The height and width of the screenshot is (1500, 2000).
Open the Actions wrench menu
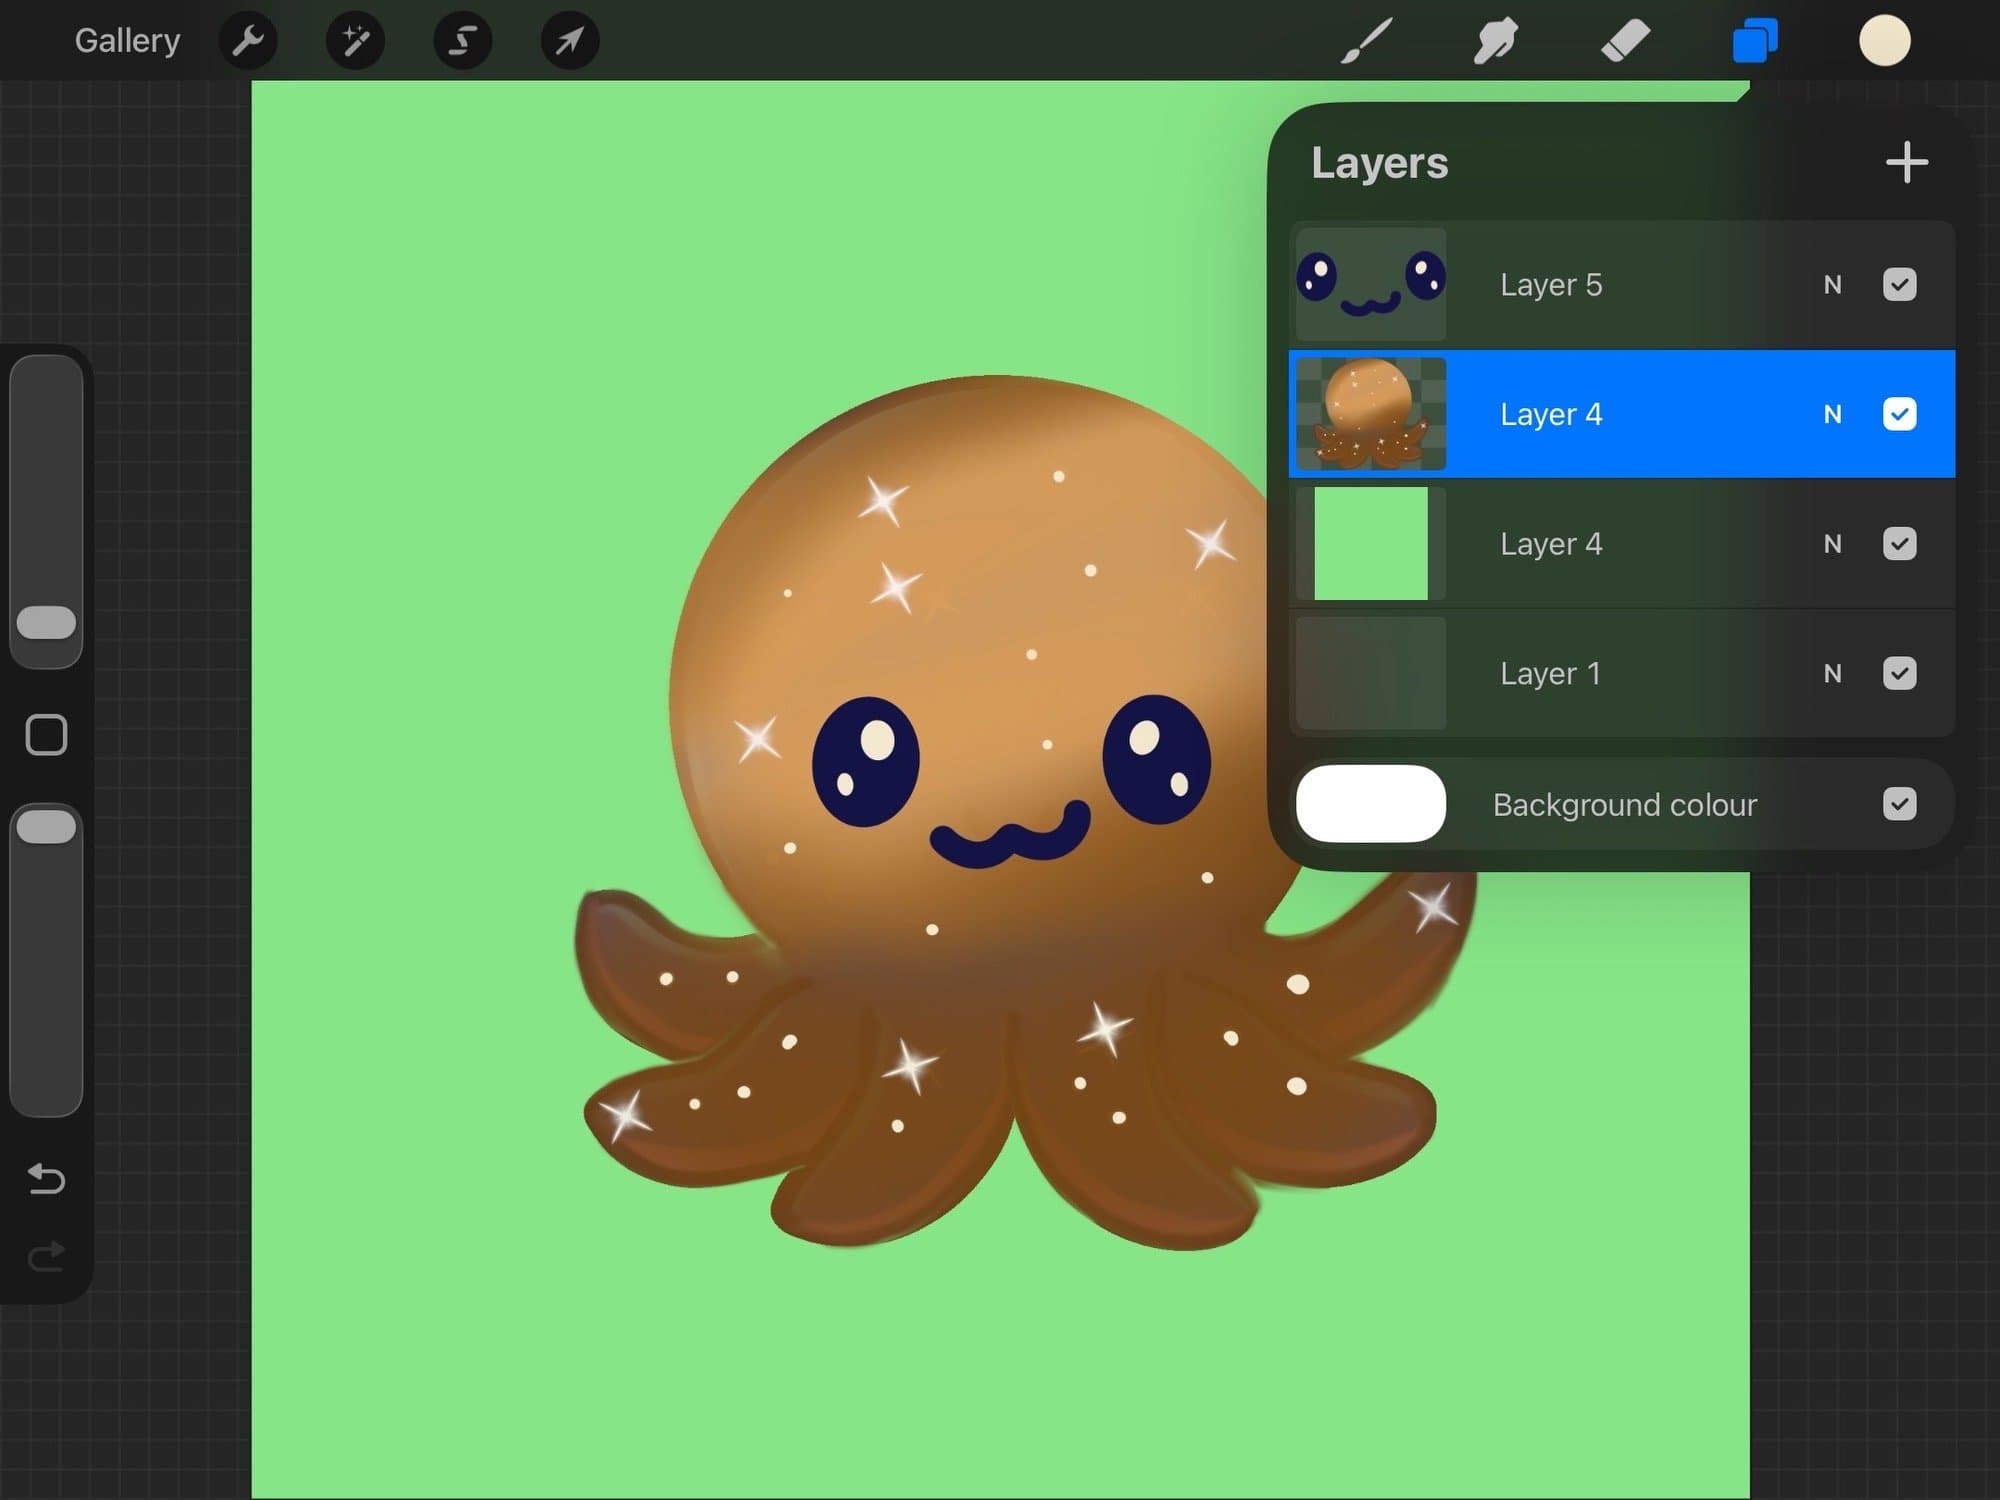247,41
